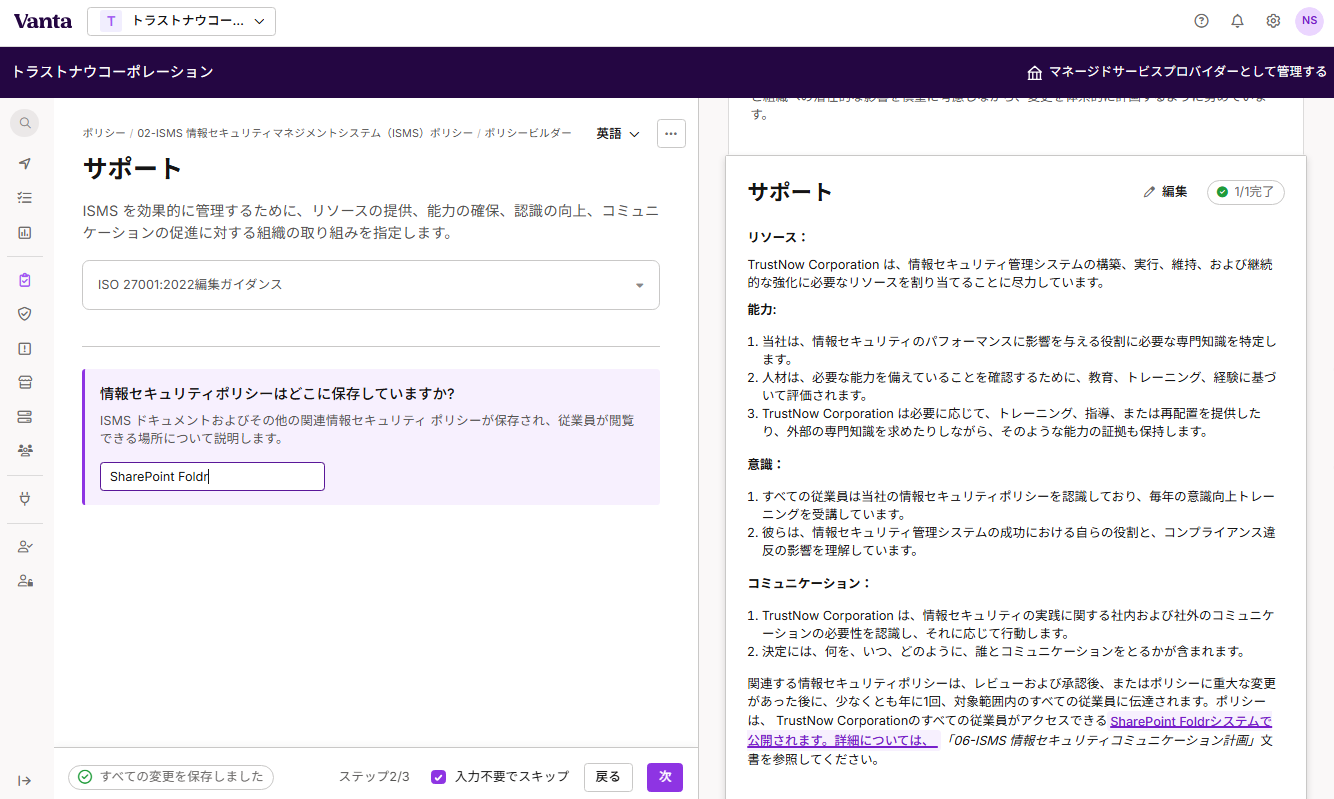
Task: Toggle the 入力不要でスキップ checkbox
Action: [438, 777]
